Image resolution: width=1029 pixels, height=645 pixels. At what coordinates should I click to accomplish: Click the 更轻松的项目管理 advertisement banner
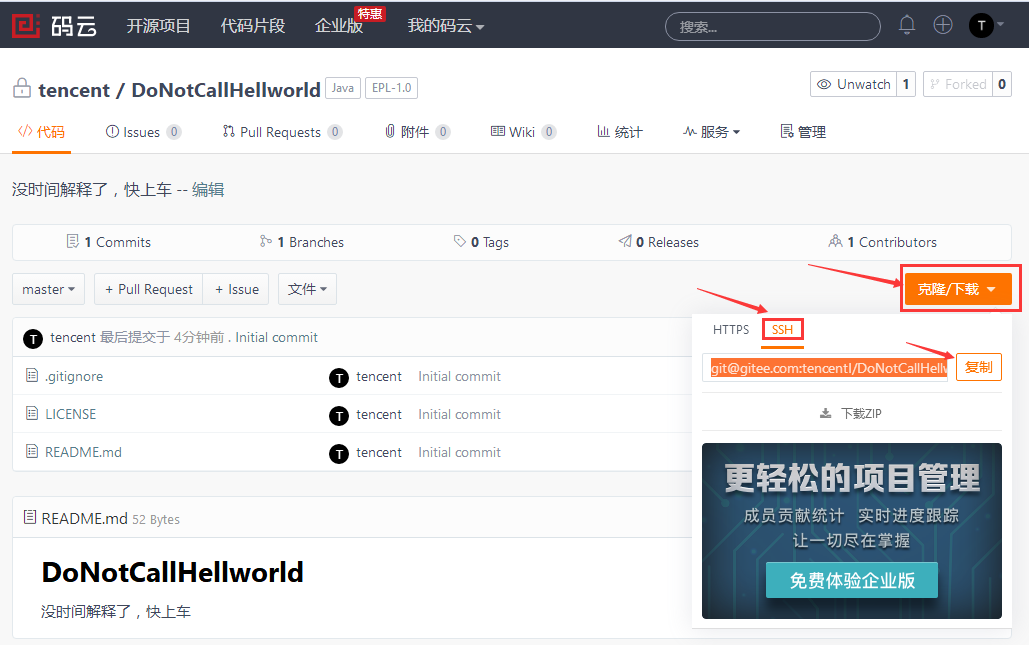click(852, 531)
